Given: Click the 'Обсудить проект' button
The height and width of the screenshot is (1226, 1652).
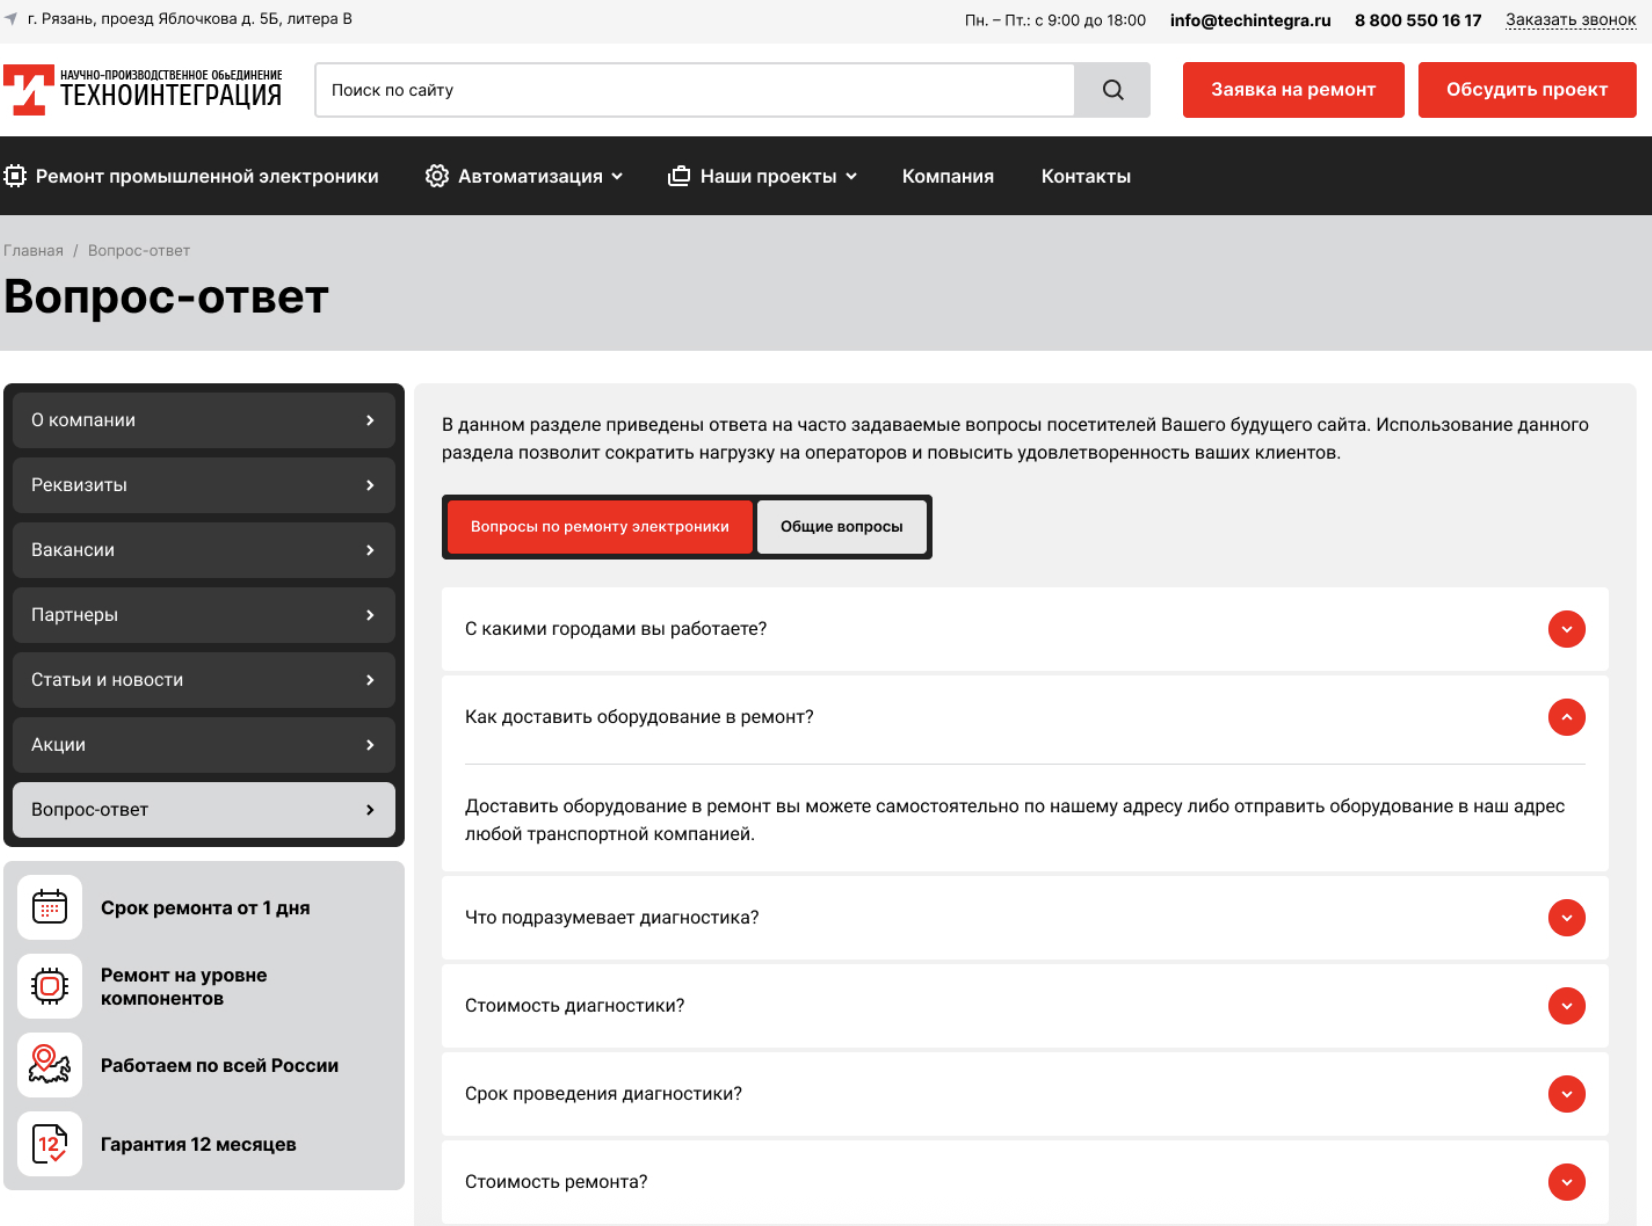Looking at the screenshot, I should 1527,90.
